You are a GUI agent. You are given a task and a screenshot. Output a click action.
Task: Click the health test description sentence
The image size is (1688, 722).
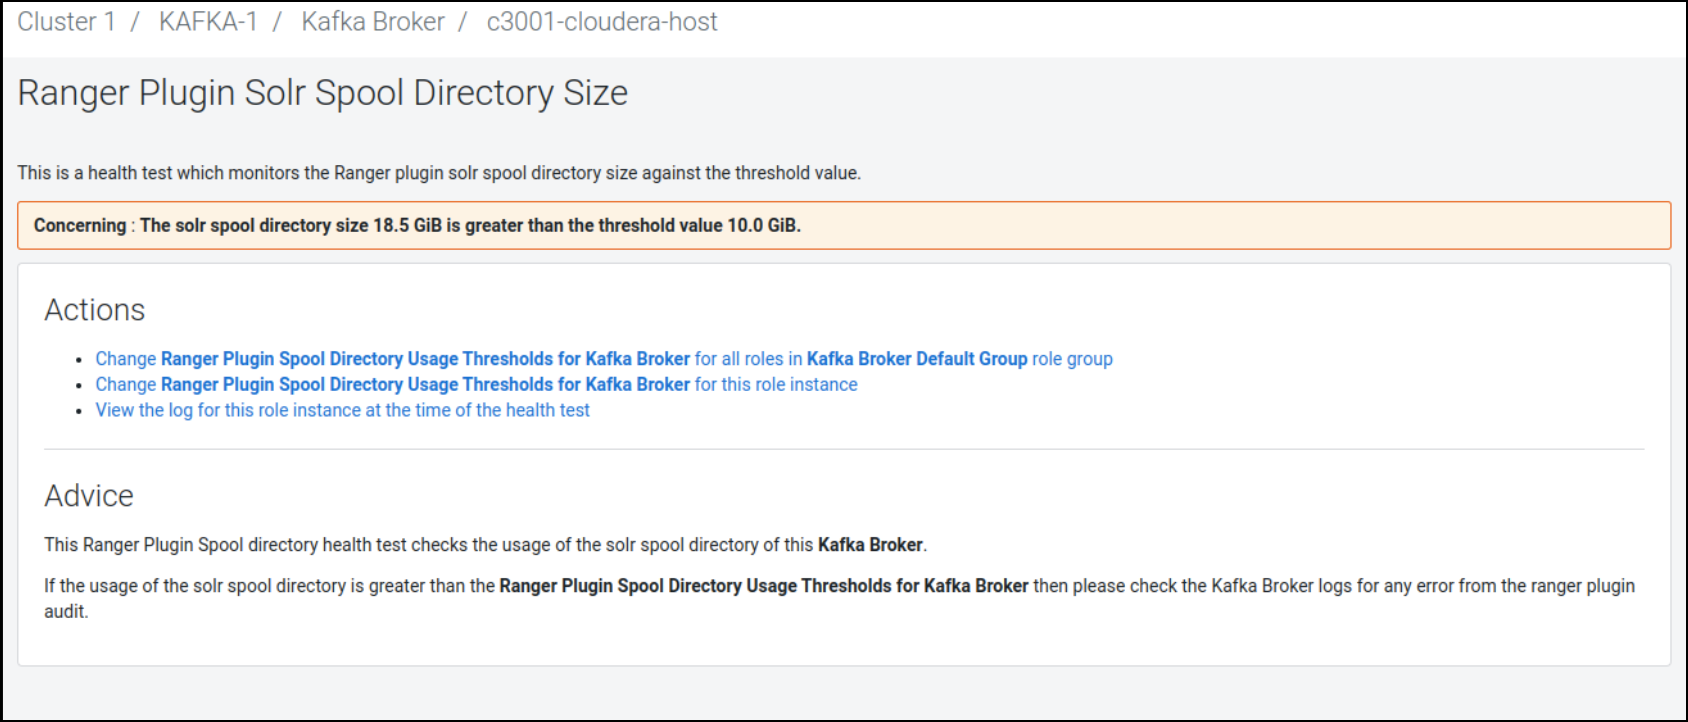[x=438, y=173]
